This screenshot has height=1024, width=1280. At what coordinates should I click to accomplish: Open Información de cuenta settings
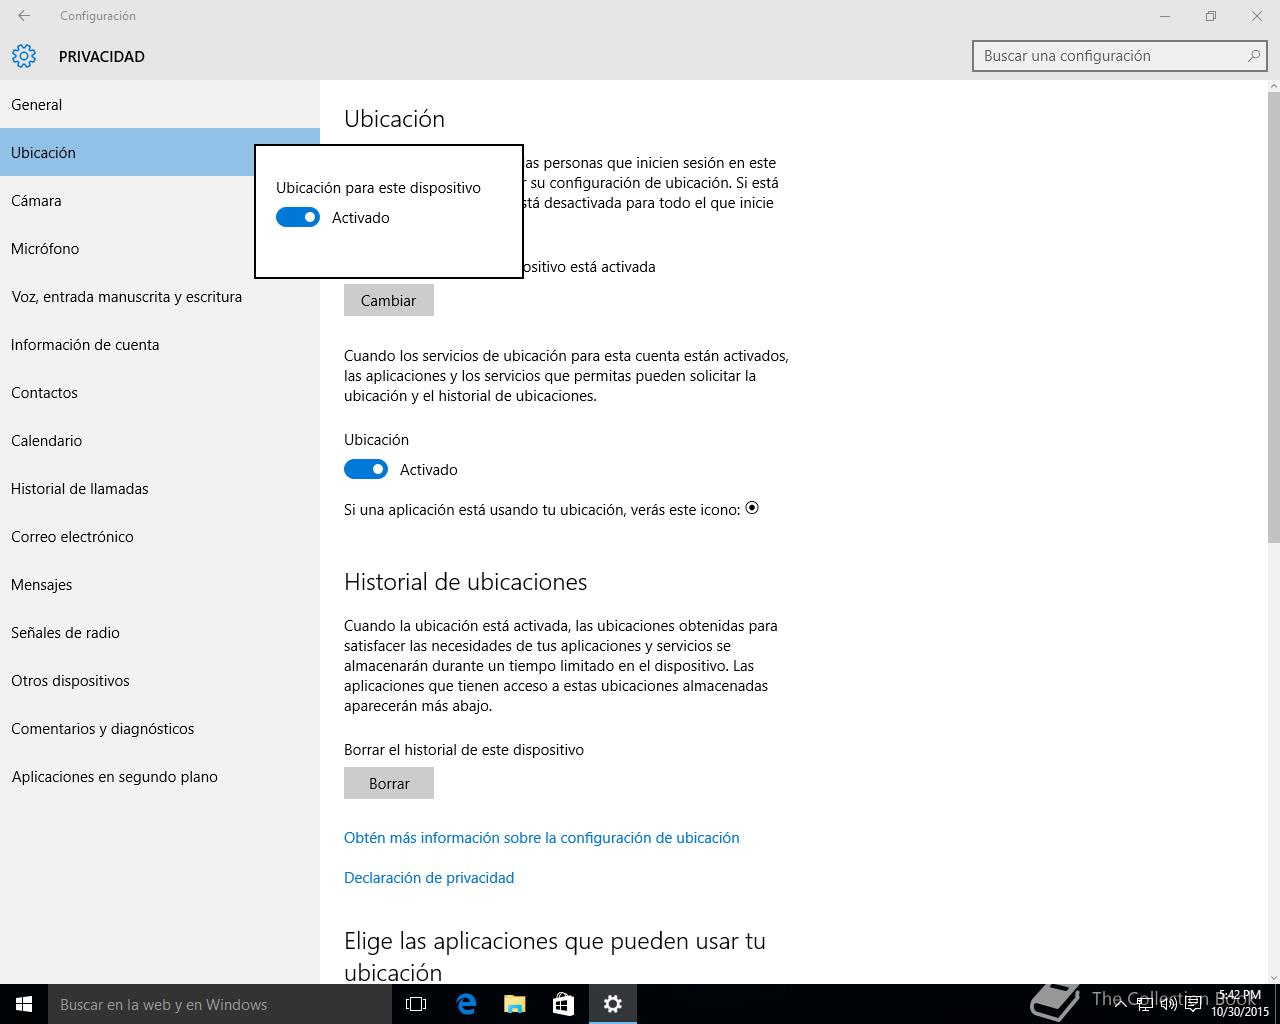(x=160, y=344)
